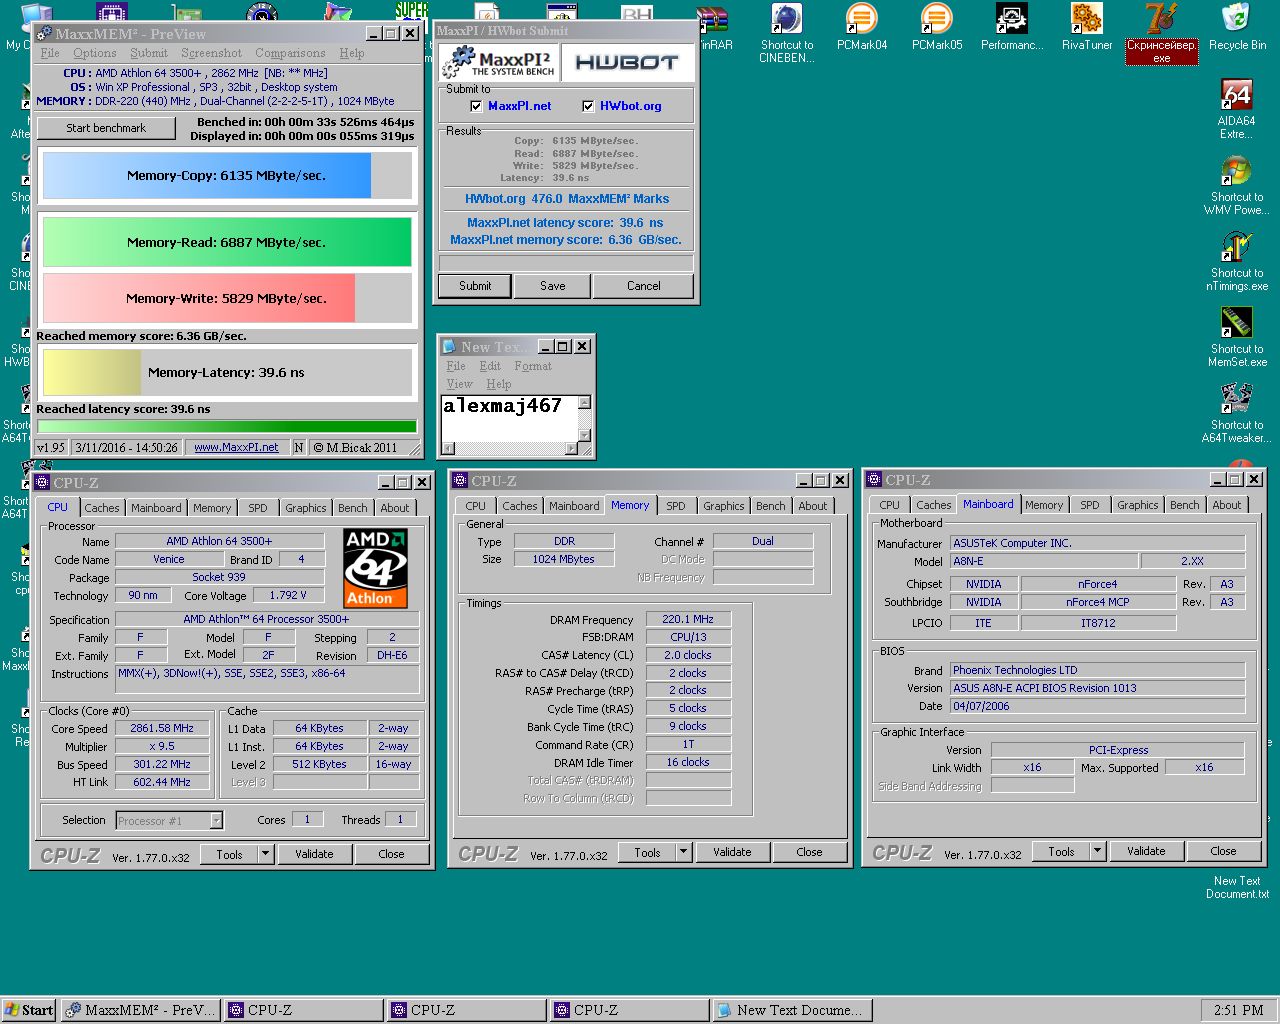
Task: Switch to Bench tab in CPU-Z Memory window
Action: [770, 506]
